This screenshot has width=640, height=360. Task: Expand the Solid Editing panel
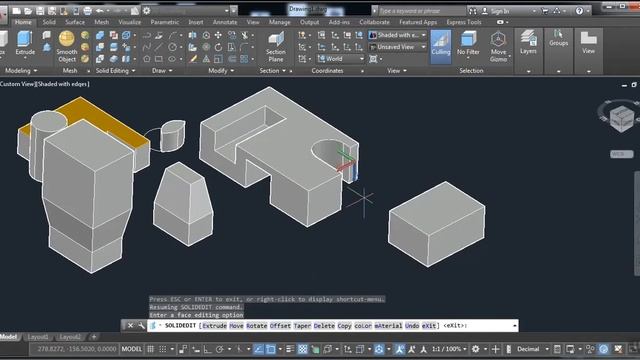click(115, 71)
